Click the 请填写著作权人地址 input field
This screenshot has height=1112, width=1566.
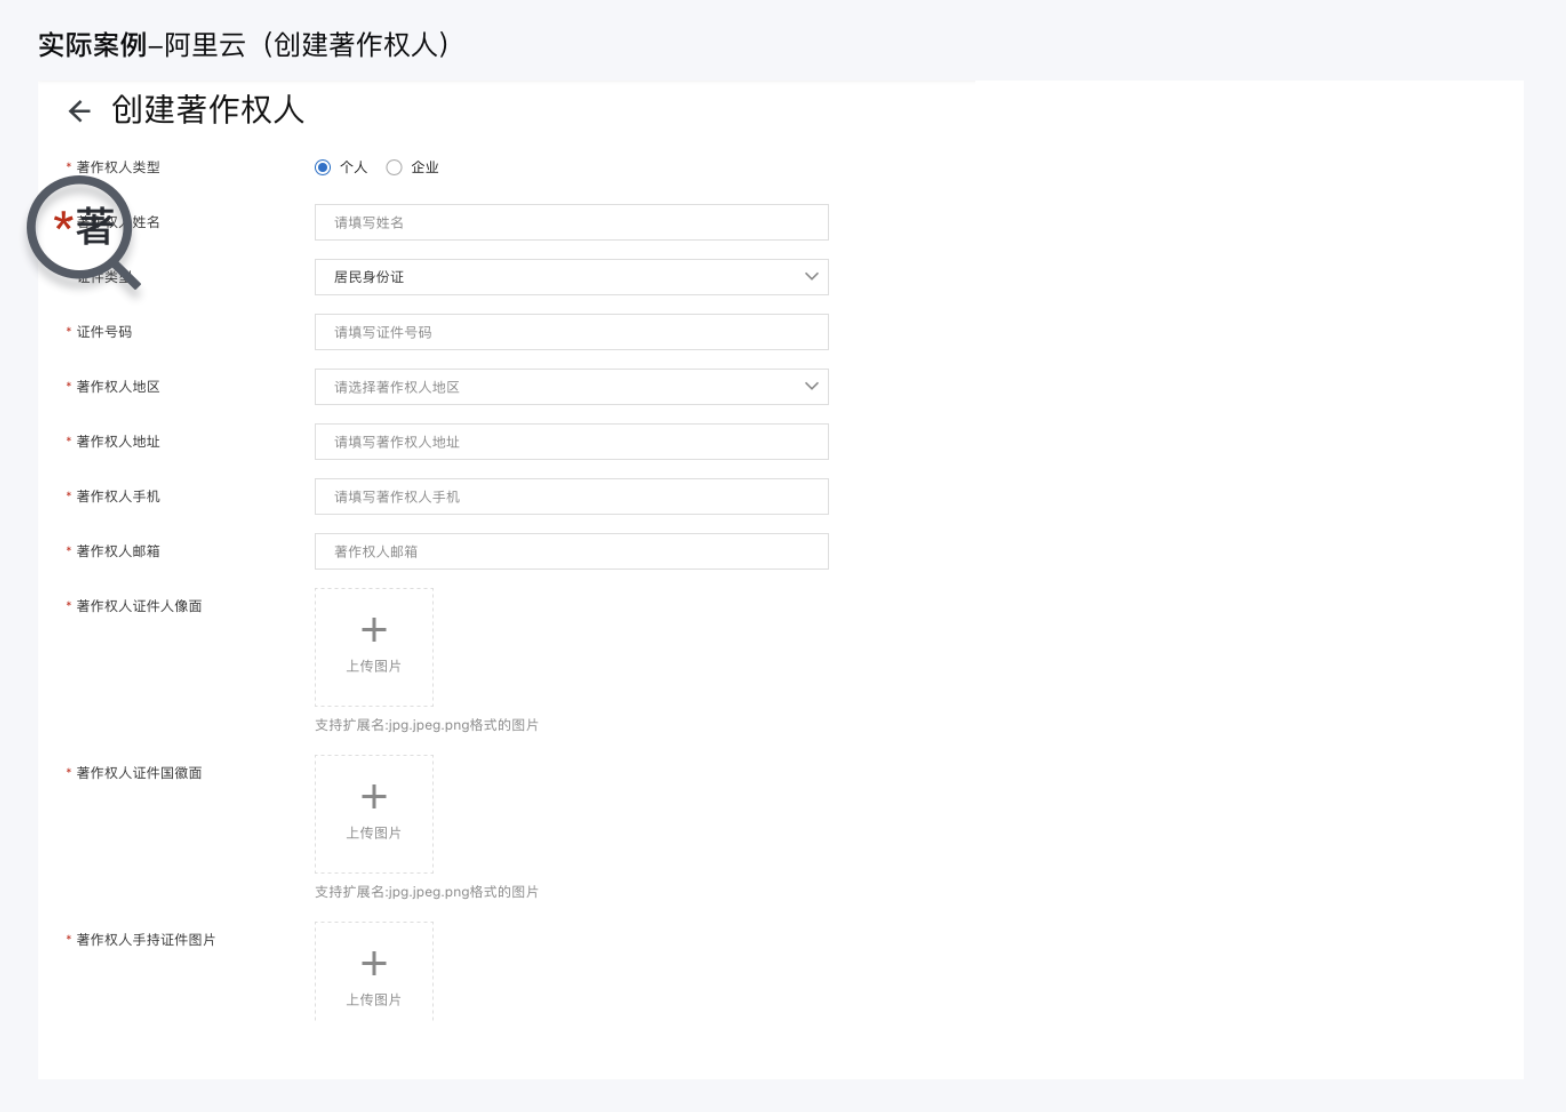(570, 442)
